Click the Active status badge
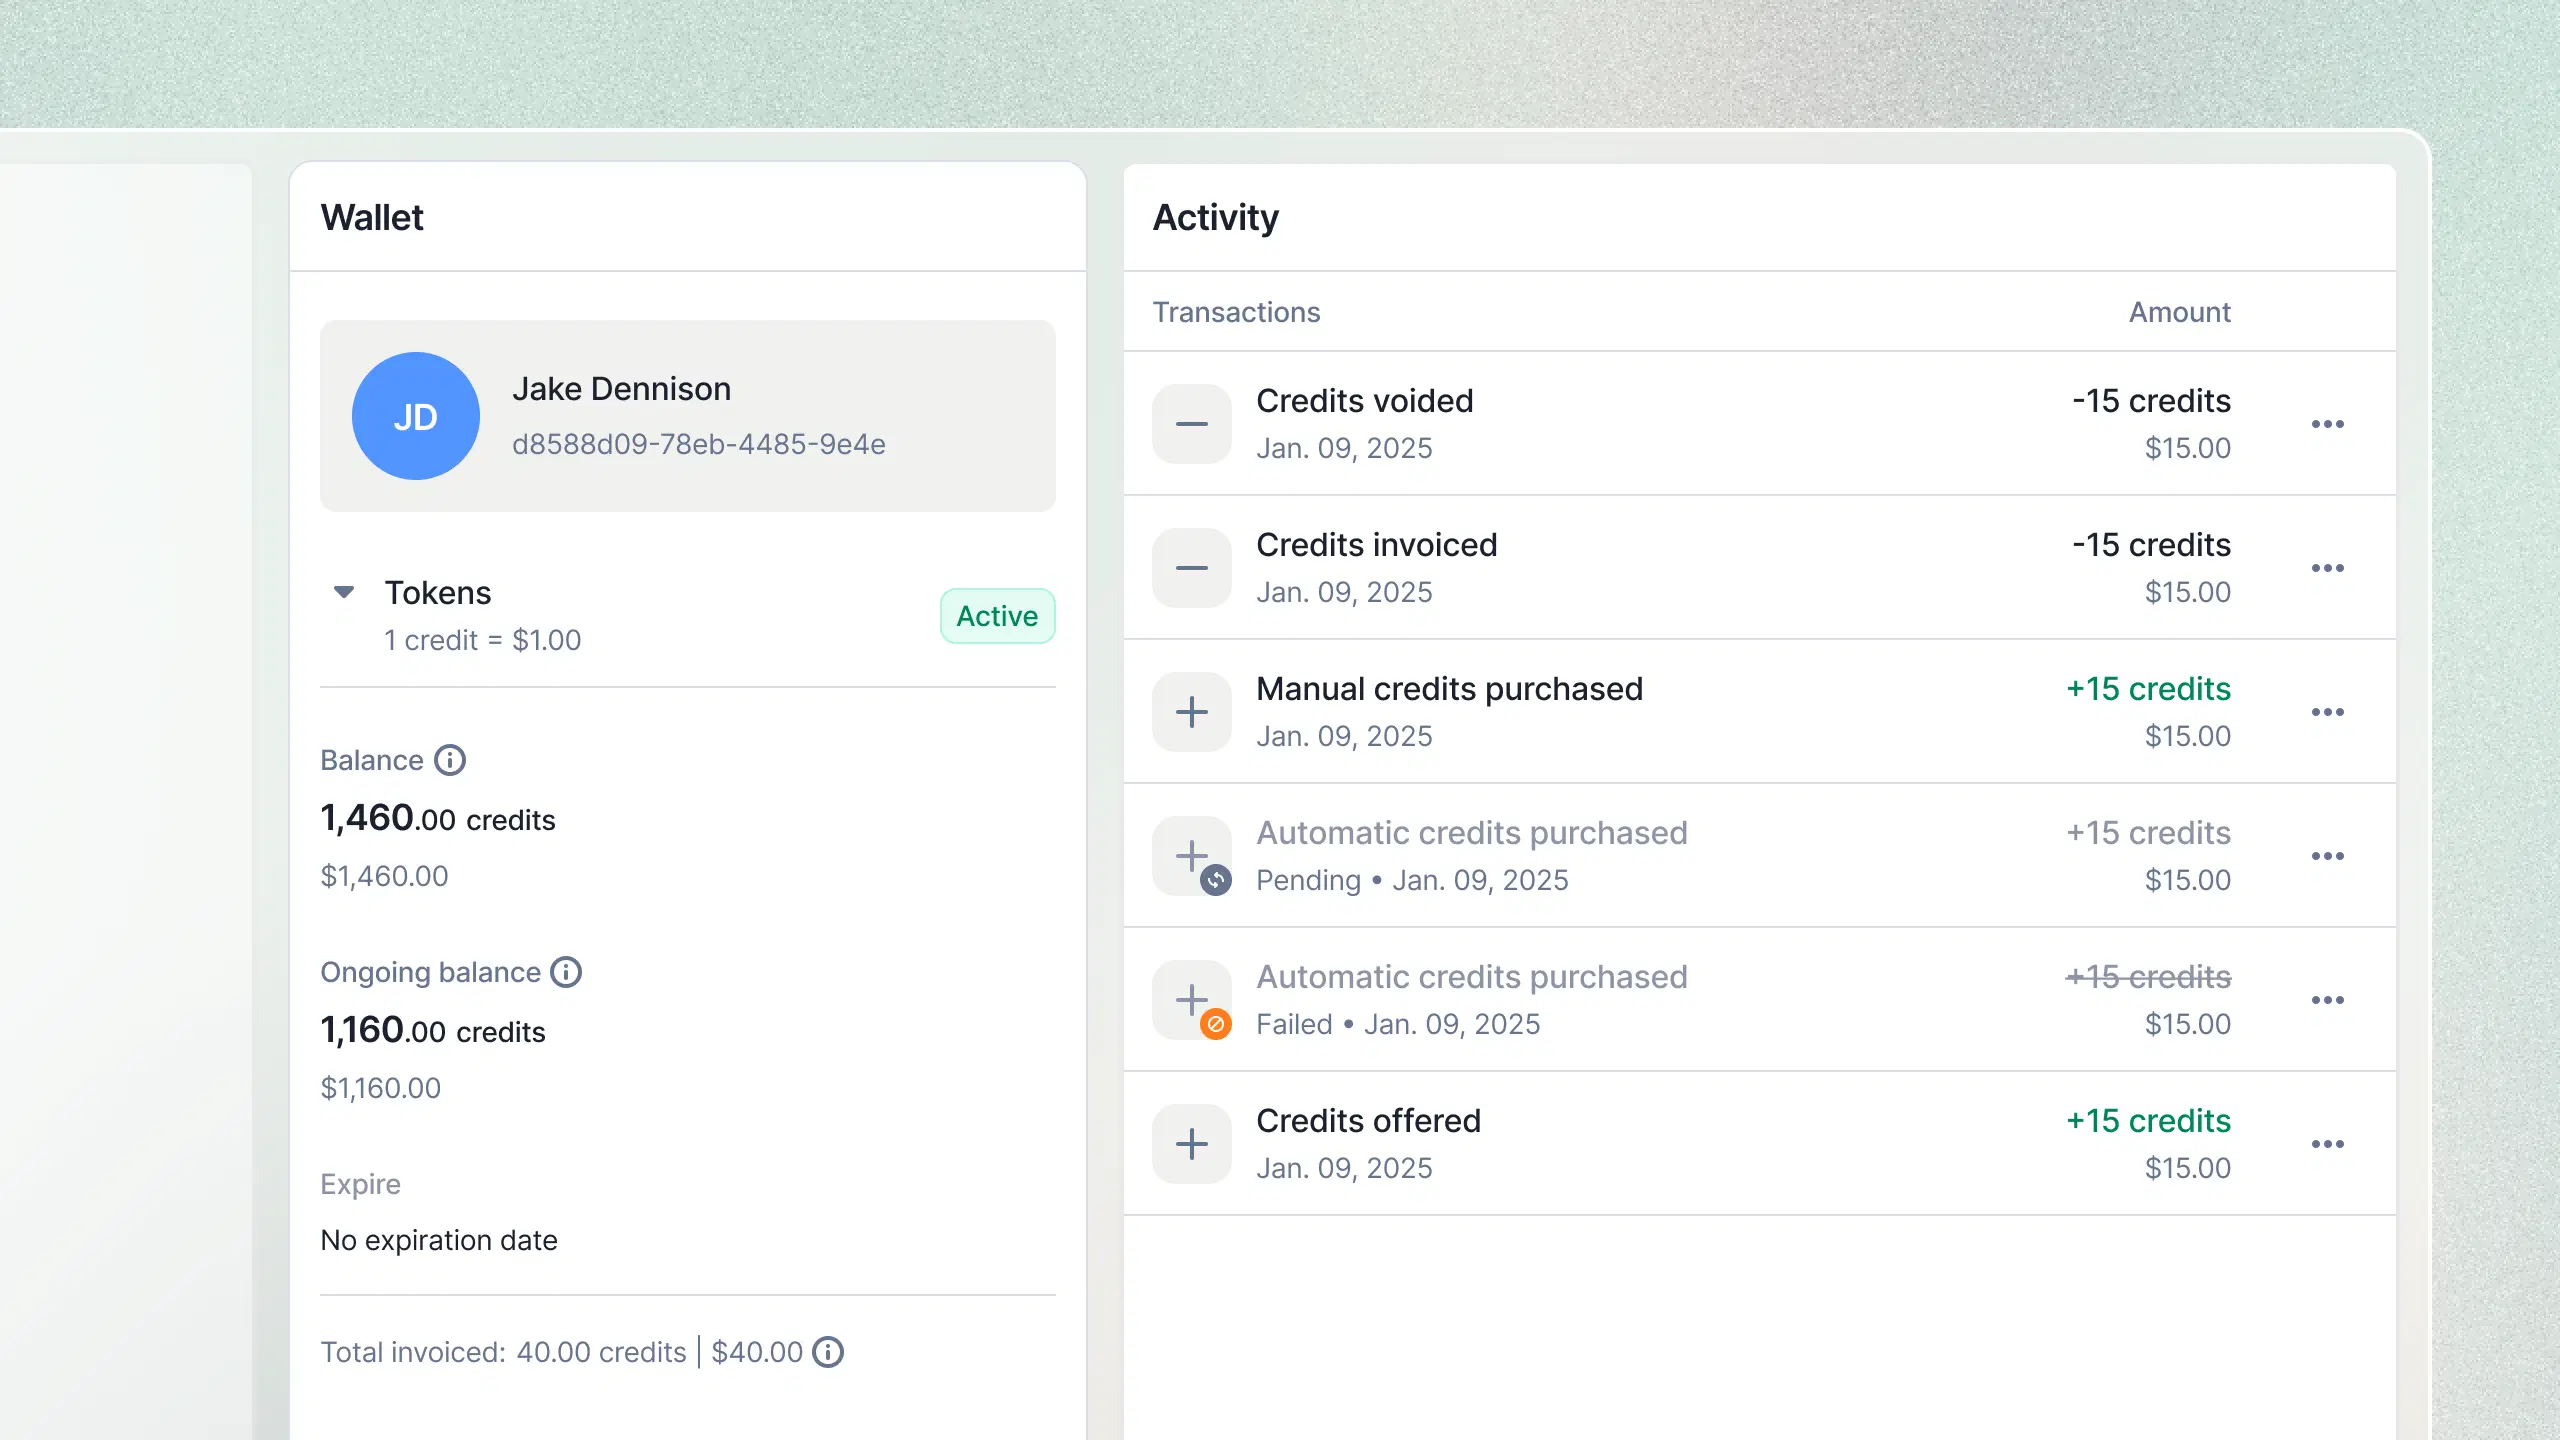Screen dimensions: 2560x1440 (997, 616)
